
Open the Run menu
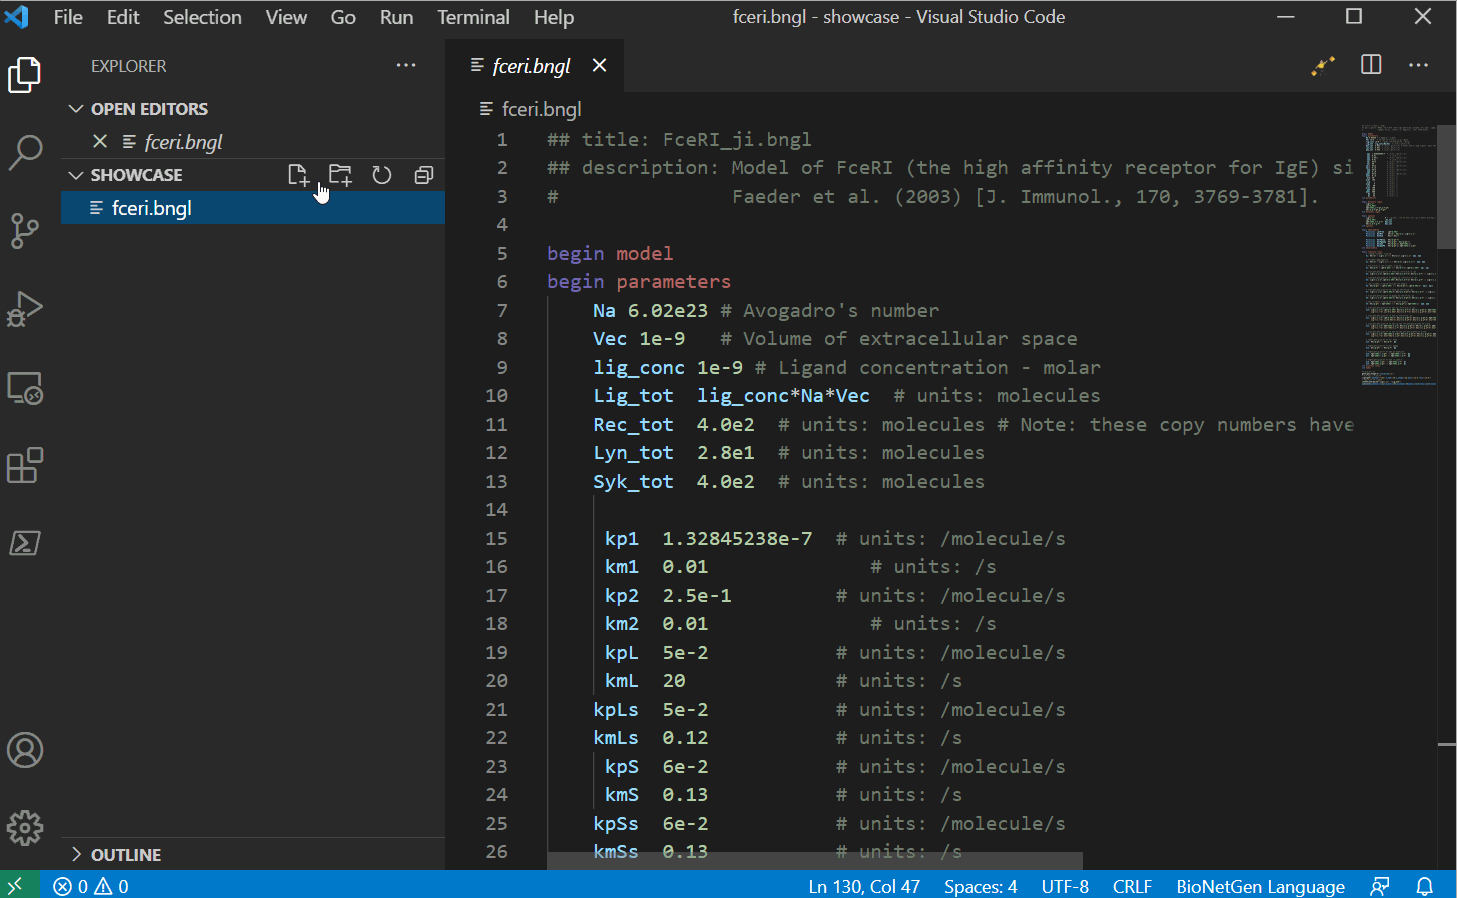point(396,17)
